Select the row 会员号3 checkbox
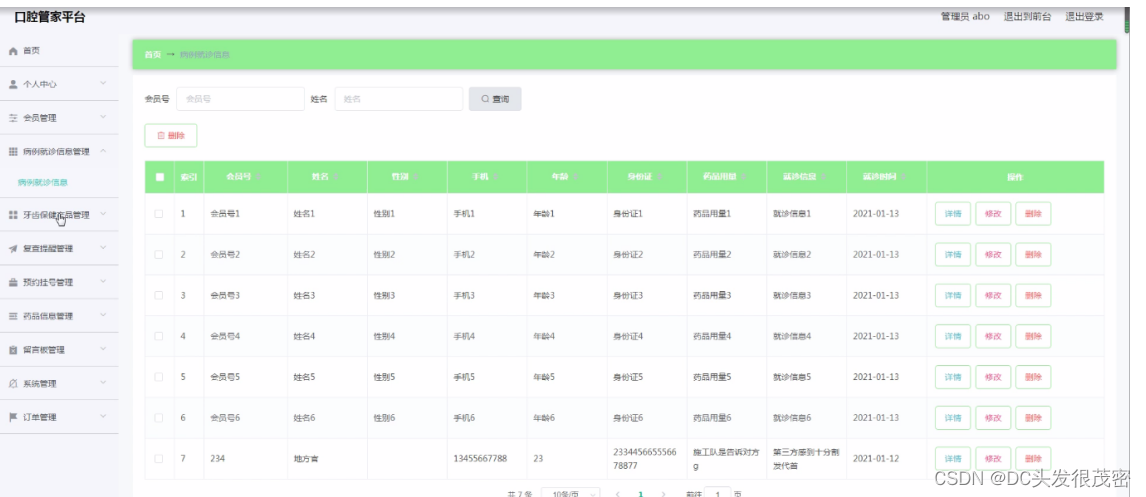Viewport: 1146px width, 497px height. pos(159,295)
